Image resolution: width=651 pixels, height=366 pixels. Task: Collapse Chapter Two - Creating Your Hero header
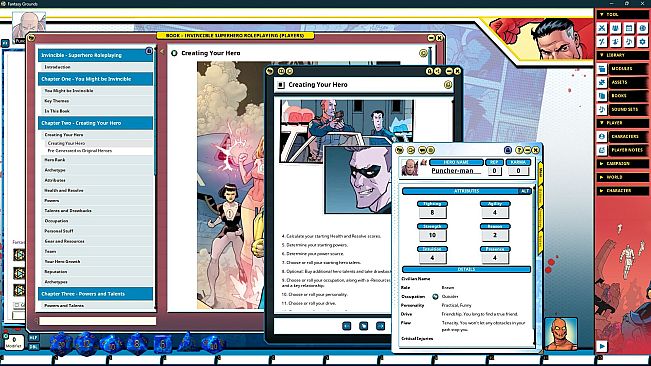pos(95,123)
